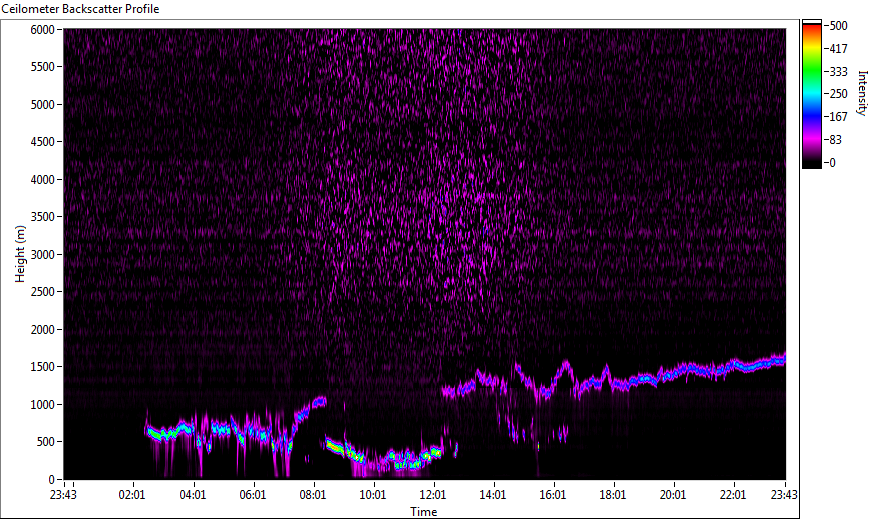872x519 pixels.
Task: Click the ending 23:43 time label
Action: (x=784, y=495)
